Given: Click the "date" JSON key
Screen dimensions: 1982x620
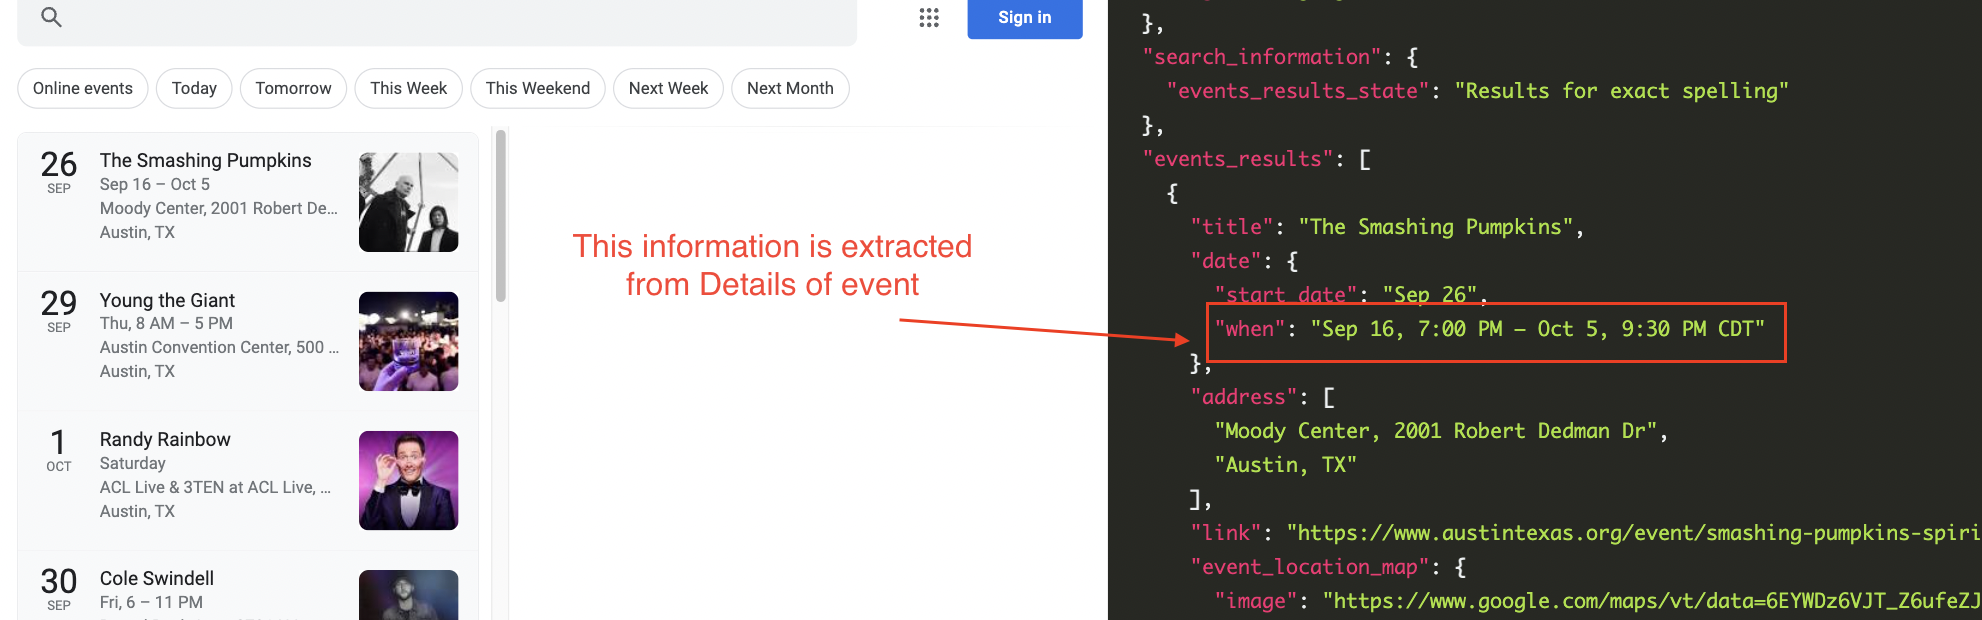Looking at the screenshot, I should click(x=1226, y=261).
